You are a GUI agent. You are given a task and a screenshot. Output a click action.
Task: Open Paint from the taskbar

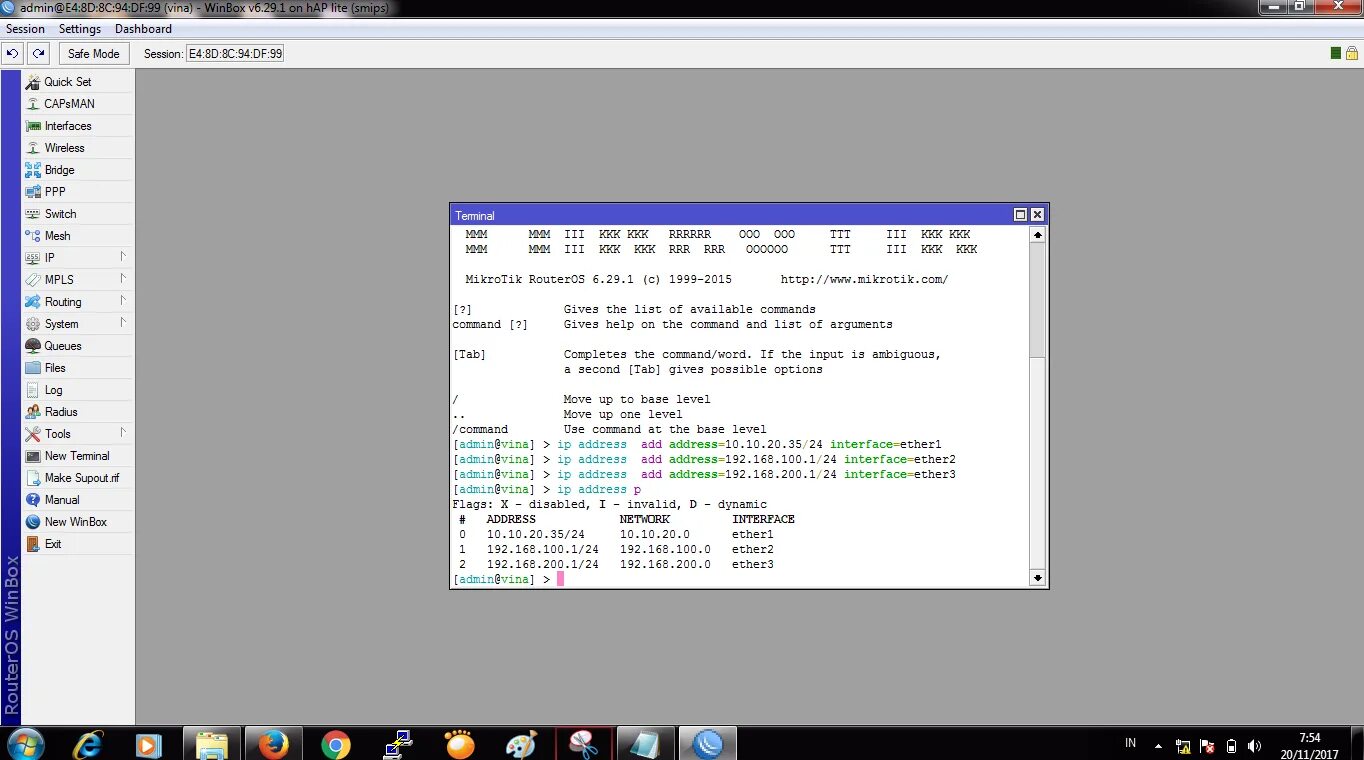pos(521,744)
